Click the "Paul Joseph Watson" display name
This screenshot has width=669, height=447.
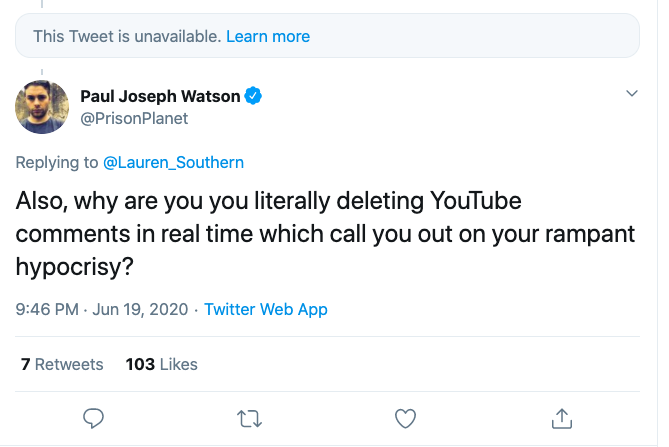tap(161, 96)
